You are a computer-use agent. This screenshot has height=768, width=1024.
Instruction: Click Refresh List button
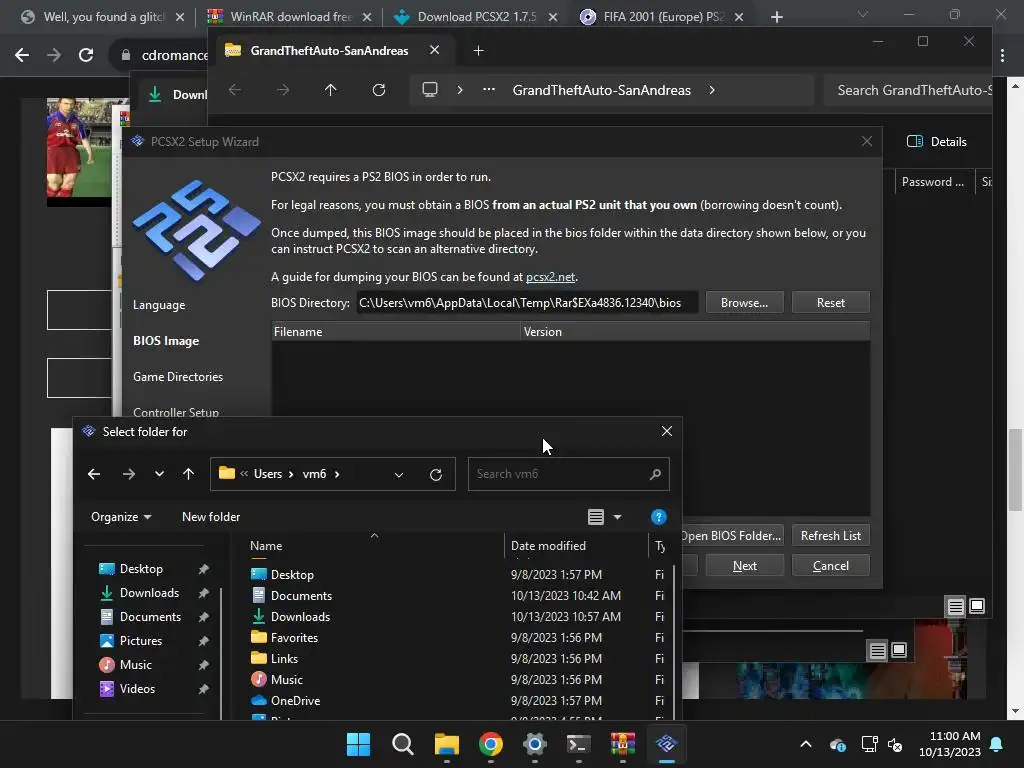(830, 536)
